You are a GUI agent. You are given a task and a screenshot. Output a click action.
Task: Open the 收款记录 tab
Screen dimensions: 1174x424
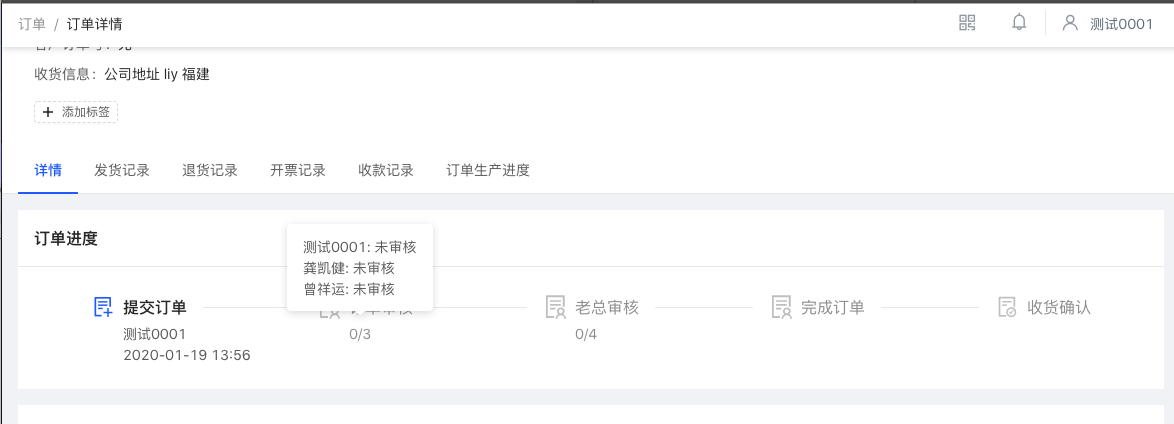click(386, 170)
